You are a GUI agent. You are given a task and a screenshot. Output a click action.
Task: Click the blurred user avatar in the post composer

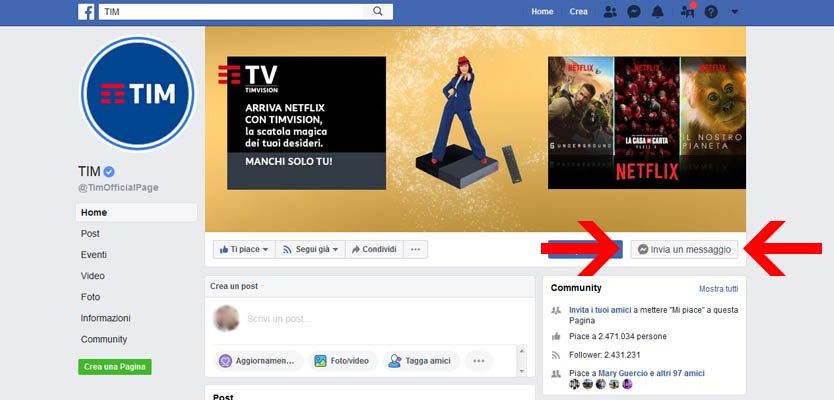(226, 319)
